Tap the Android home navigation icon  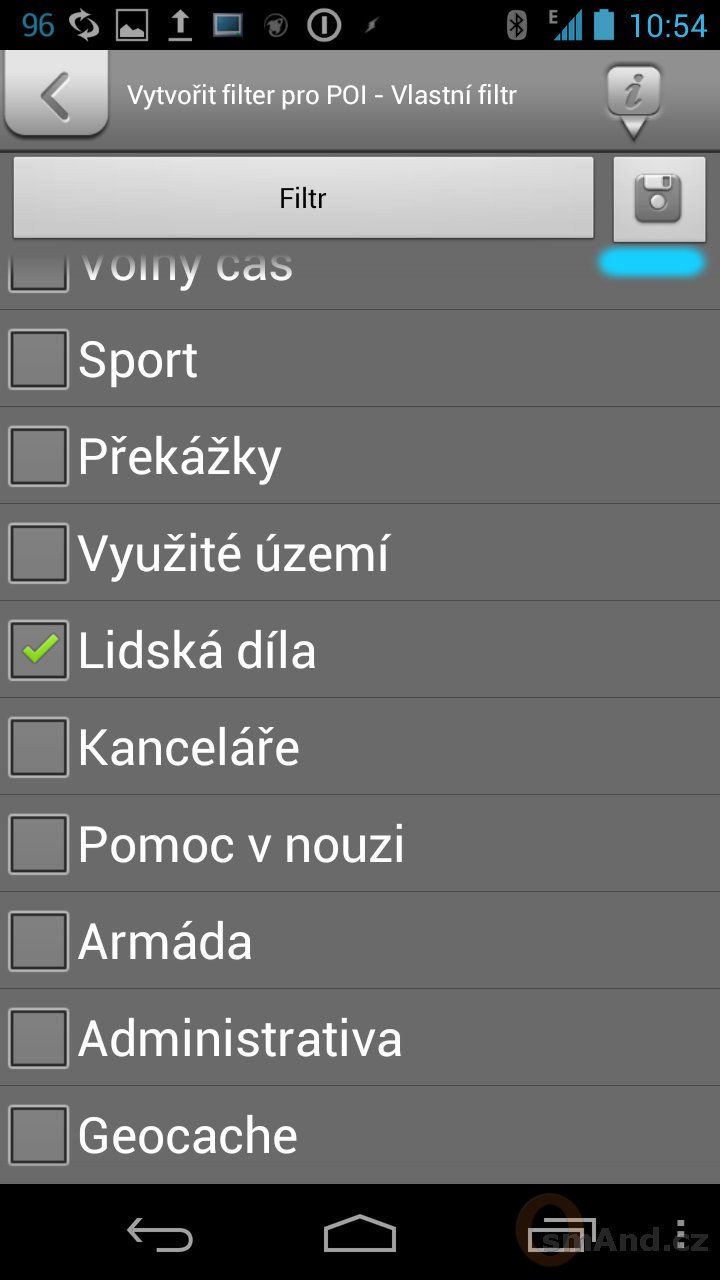pyautogui.click(x=360, y=1234)
